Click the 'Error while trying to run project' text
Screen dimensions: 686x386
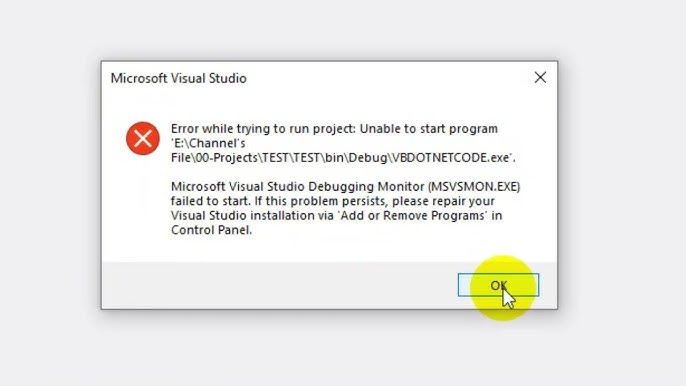(263, 129)
